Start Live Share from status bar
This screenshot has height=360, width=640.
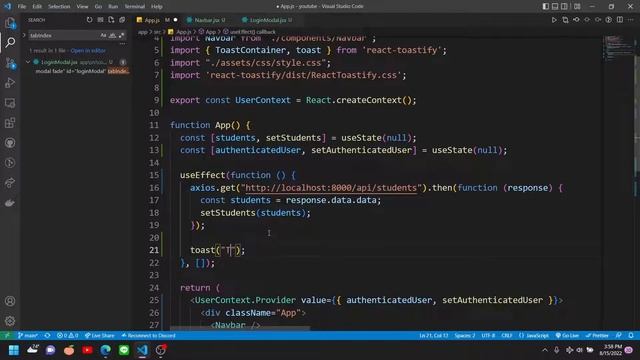click(x=100, y=336)
